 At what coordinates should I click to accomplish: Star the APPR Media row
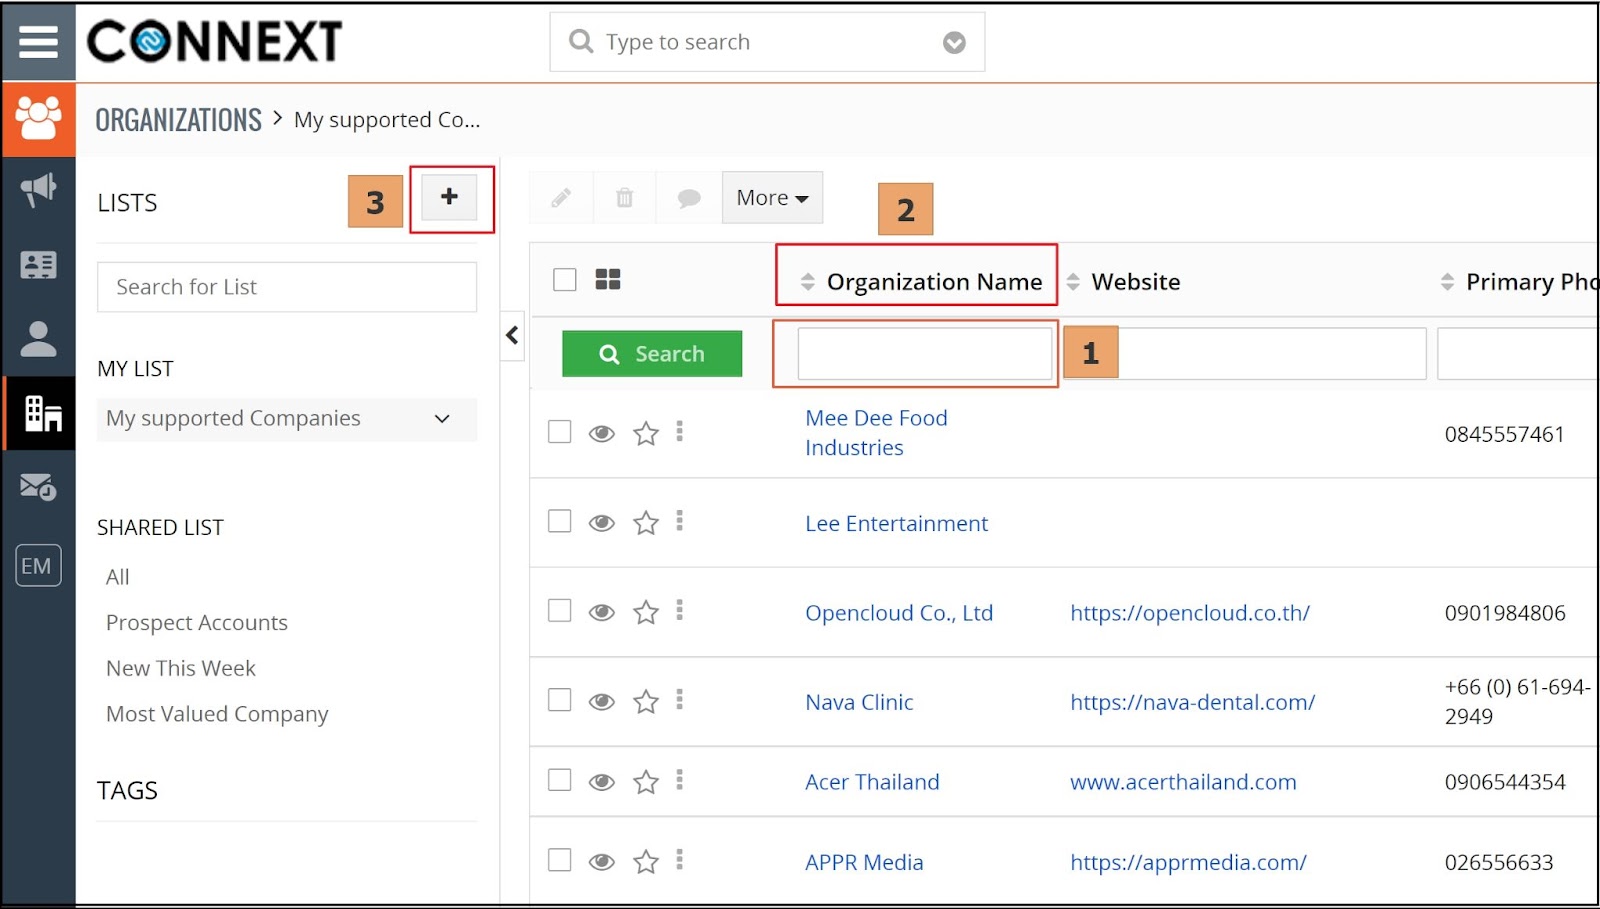tap(646, 862)
